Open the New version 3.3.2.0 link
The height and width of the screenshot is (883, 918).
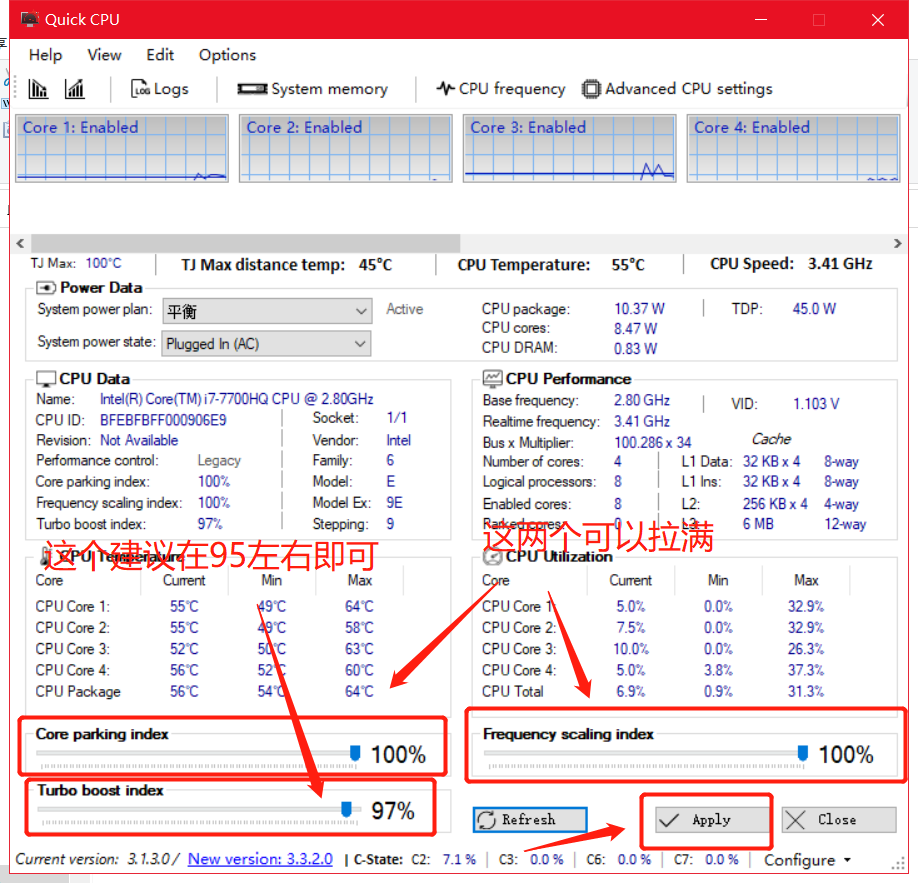[x=260, y=859]
